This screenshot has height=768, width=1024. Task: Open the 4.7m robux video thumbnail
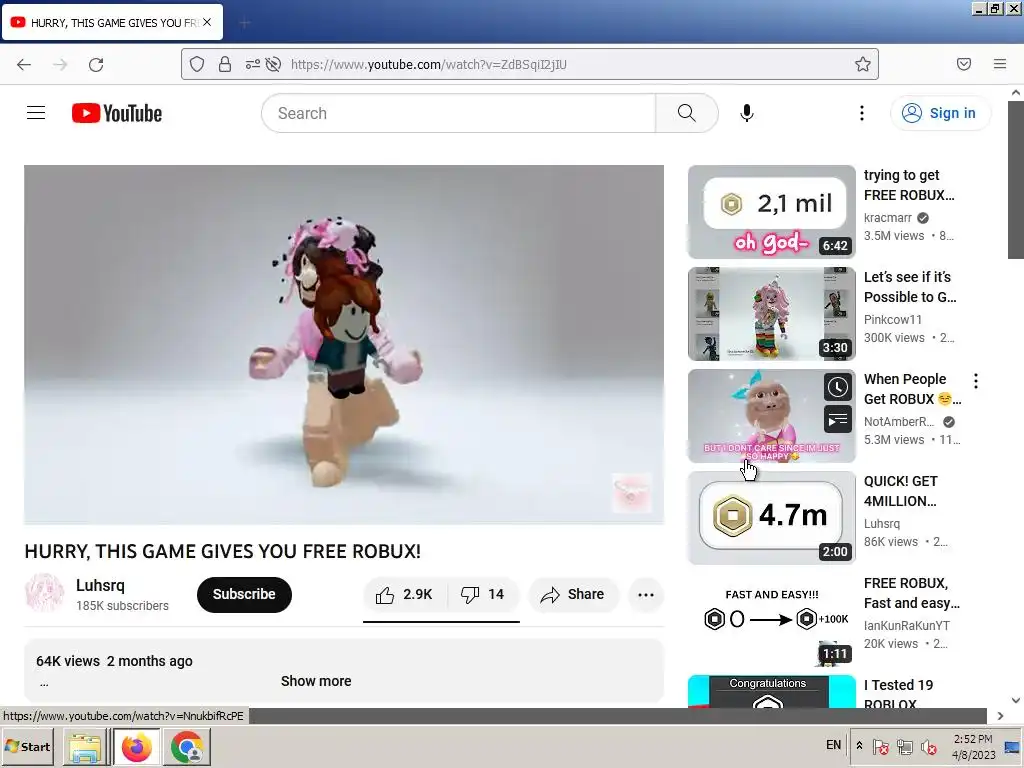pos(771,517)
